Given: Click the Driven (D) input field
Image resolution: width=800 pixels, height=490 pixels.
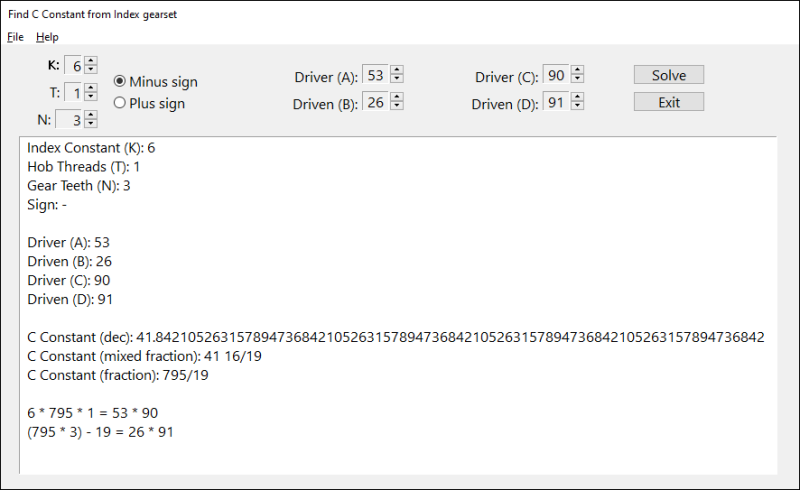Looking at the screenshot, I should pyautogui.click(x=556, y=102).
